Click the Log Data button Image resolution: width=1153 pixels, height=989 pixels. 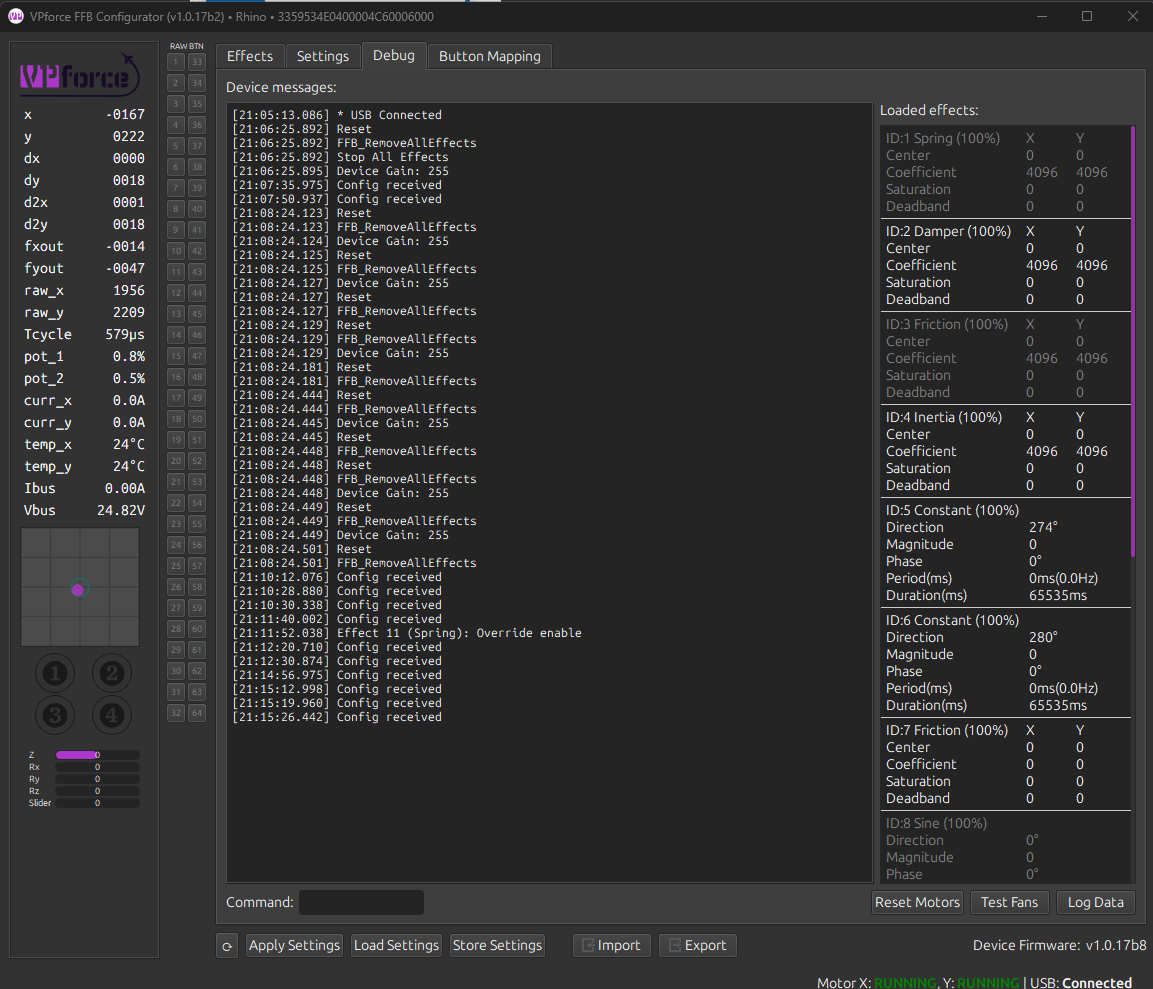(1095, 902)
